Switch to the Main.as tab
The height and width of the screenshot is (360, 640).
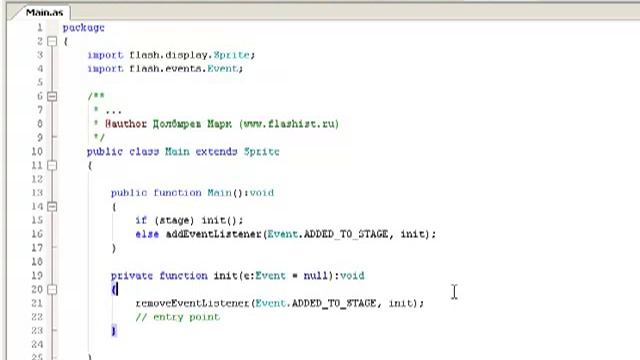click(x=44, y=13)
